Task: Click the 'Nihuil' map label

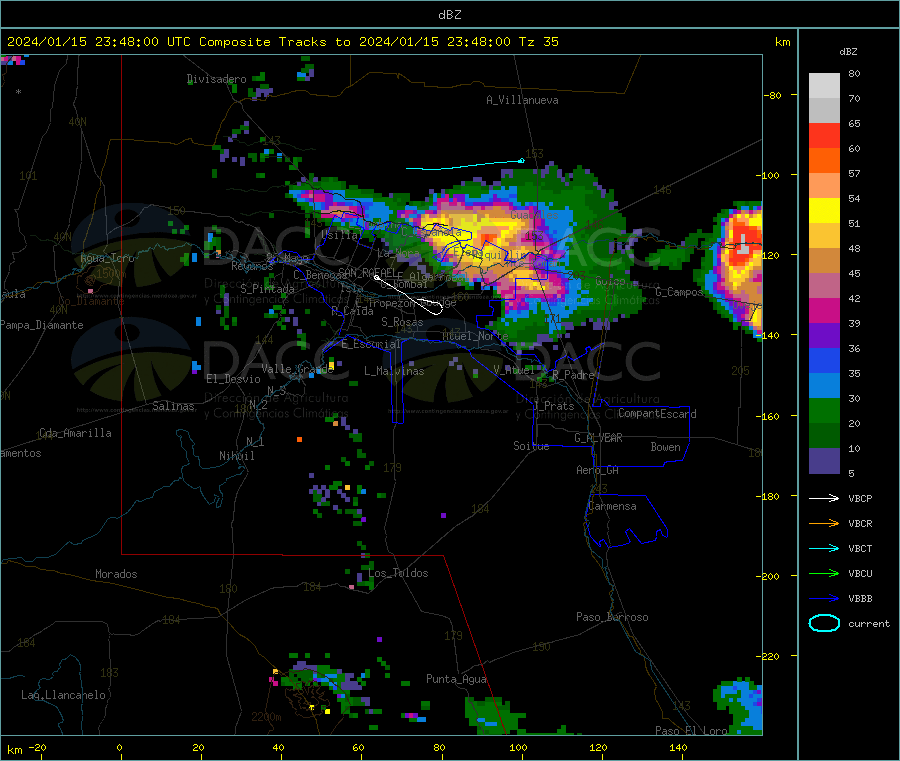Action: click(x=236, y=456)
